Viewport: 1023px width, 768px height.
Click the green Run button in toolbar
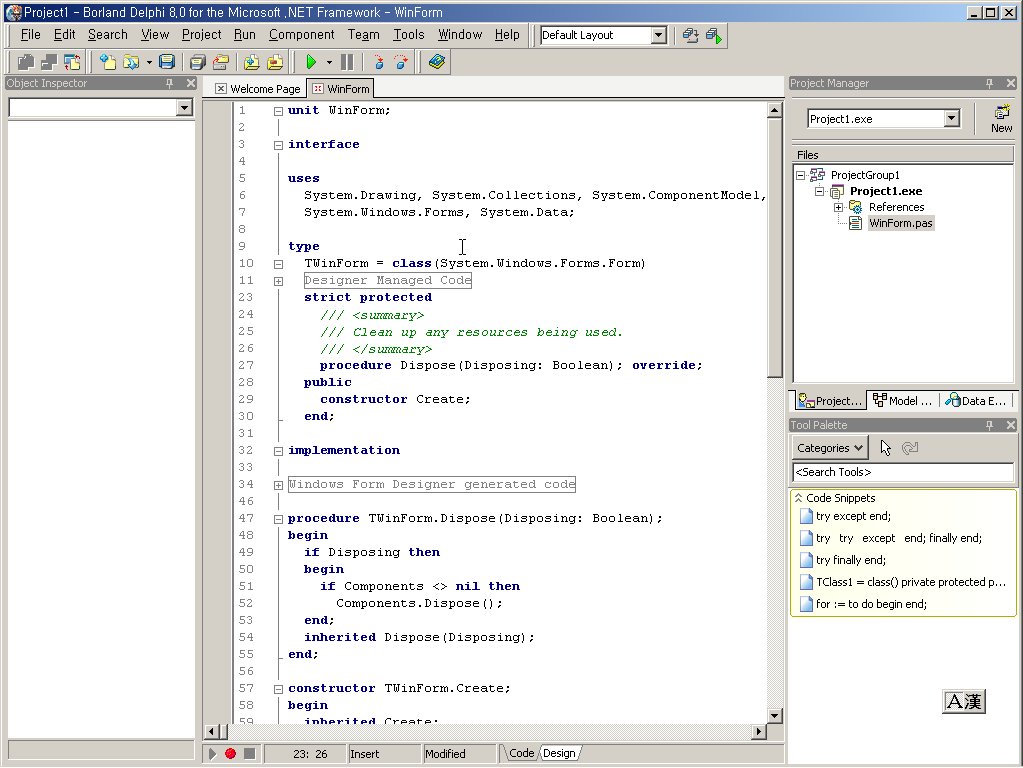(311, 62)
